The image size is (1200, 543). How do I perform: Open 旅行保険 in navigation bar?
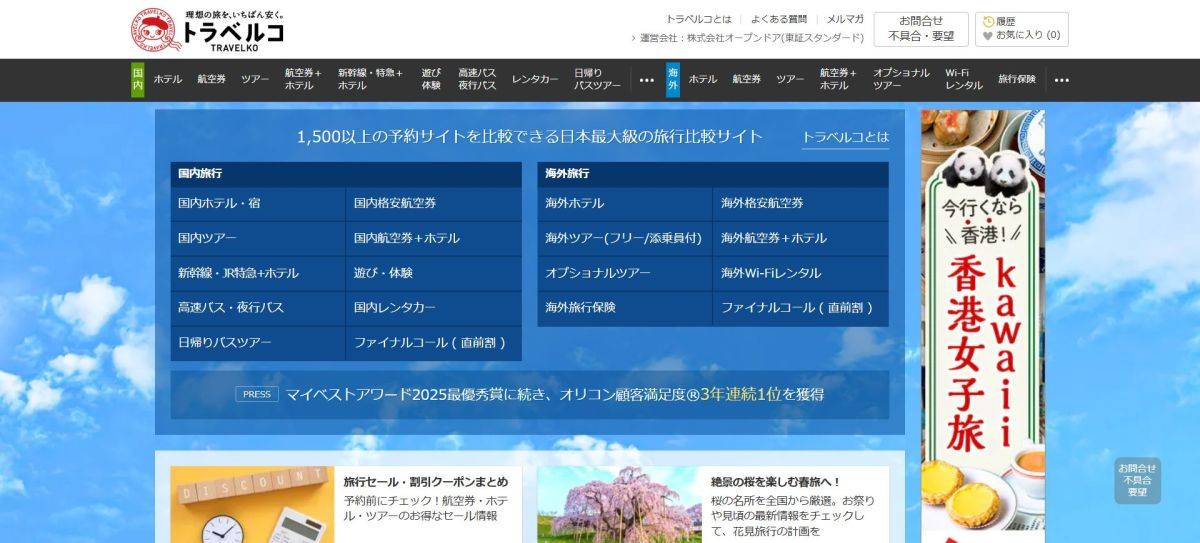1017,79
